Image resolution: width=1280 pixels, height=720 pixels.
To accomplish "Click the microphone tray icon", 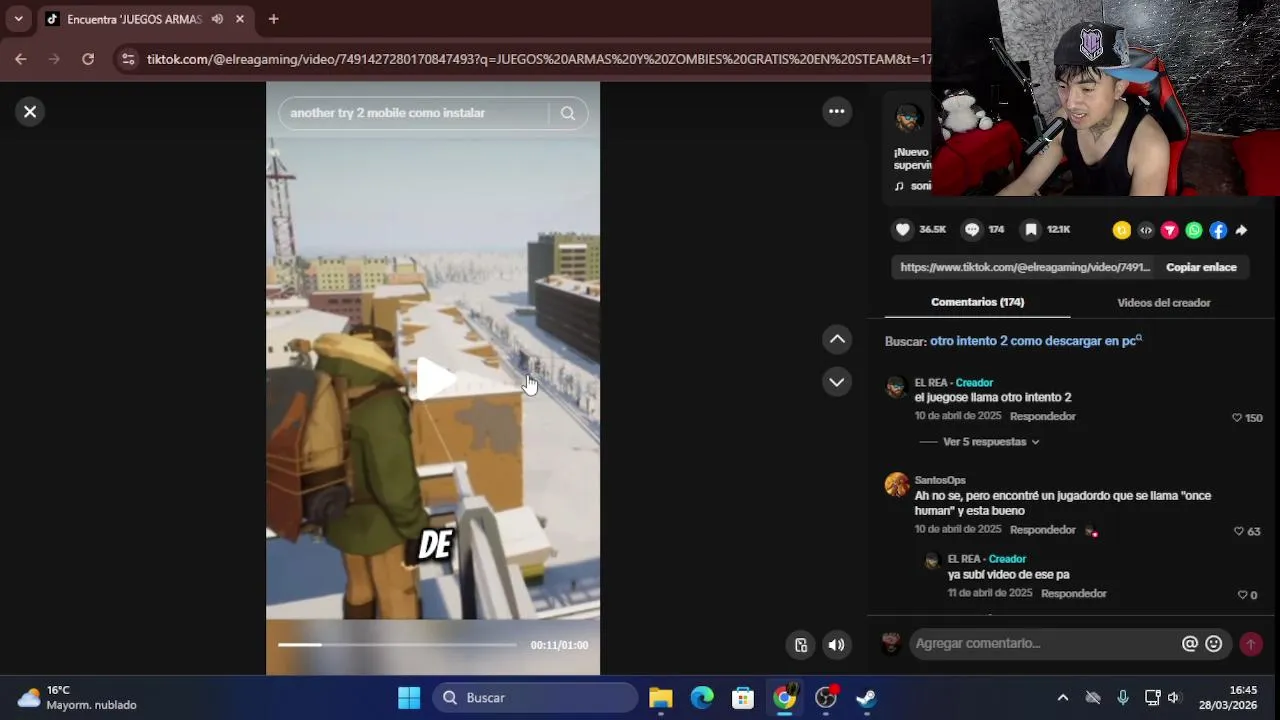I will [x=1123, y=698].
